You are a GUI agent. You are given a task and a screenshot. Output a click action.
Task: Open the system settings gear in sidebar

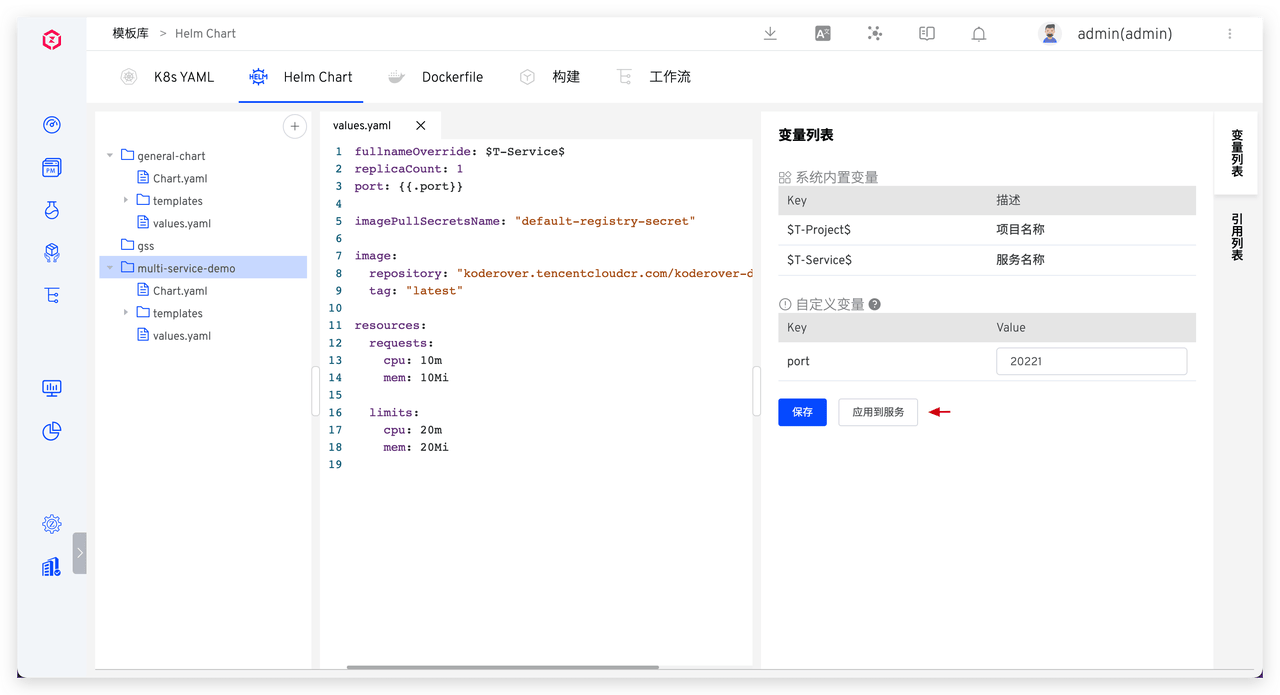tap(52, 524)
